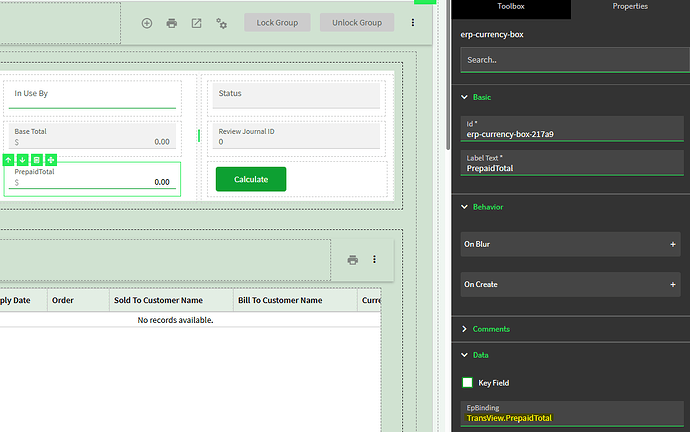Screen dimensions: 690x432
Task: Click the Base Total currency field
Action: coord(92,136)
